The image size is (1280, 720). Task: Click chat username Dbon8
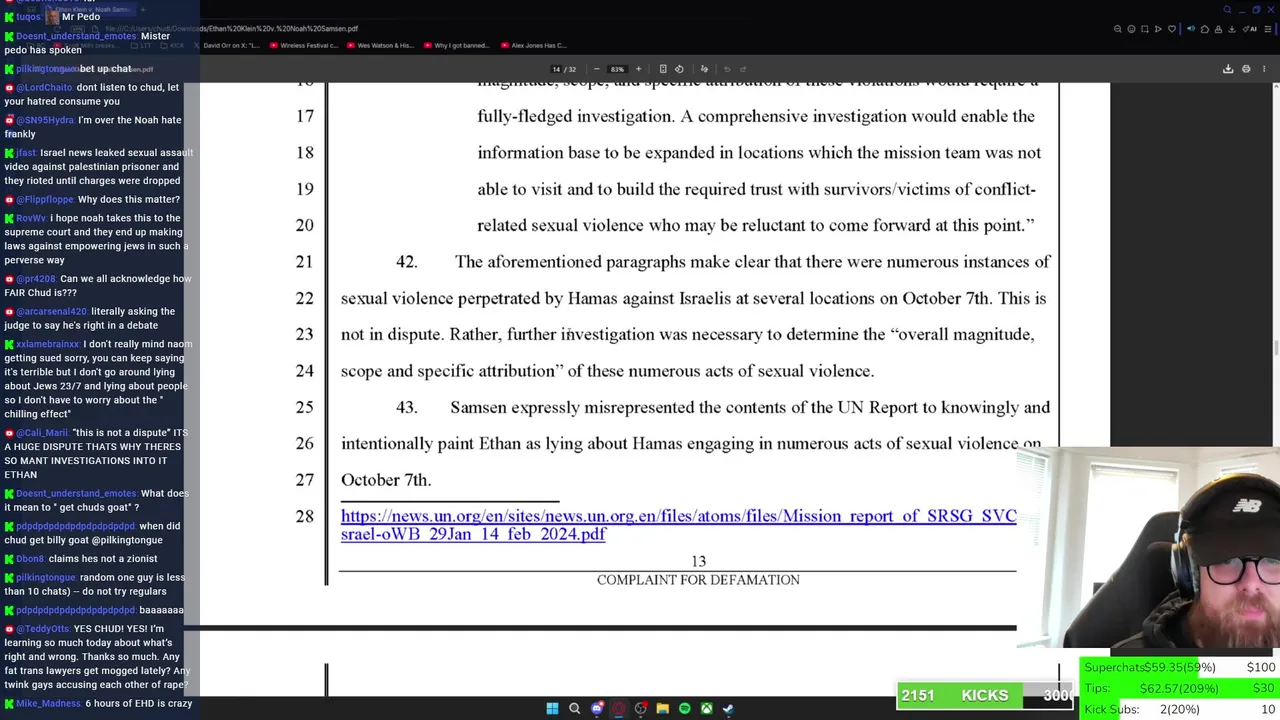point(30,559)
